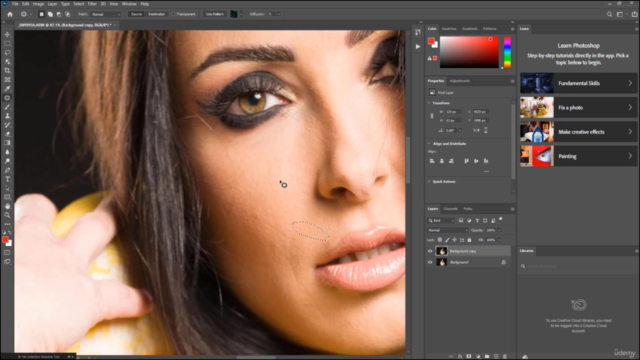Hide the Background layer
This screenshot has height=360, width=640.
coord(430,262)
